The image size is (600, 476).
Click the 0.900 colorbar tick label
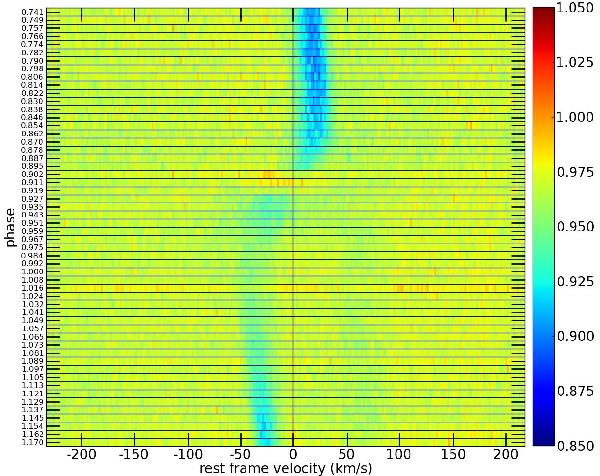tap(578, 334)
